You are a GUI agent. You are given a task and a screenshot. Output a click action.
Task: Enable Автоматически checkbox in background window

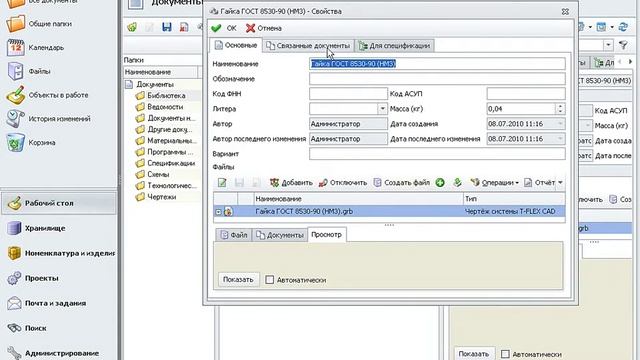505,354
